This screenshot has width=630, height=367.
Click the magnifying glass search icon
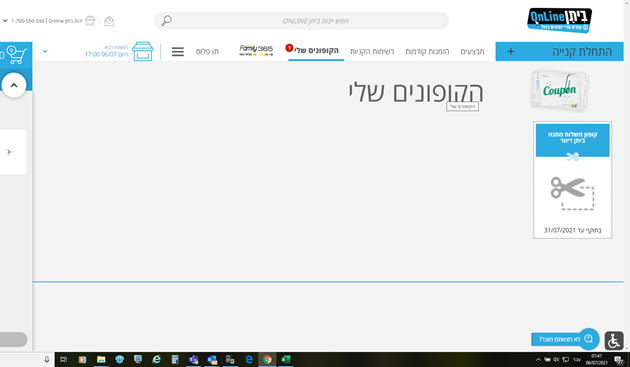click(166, 21)
